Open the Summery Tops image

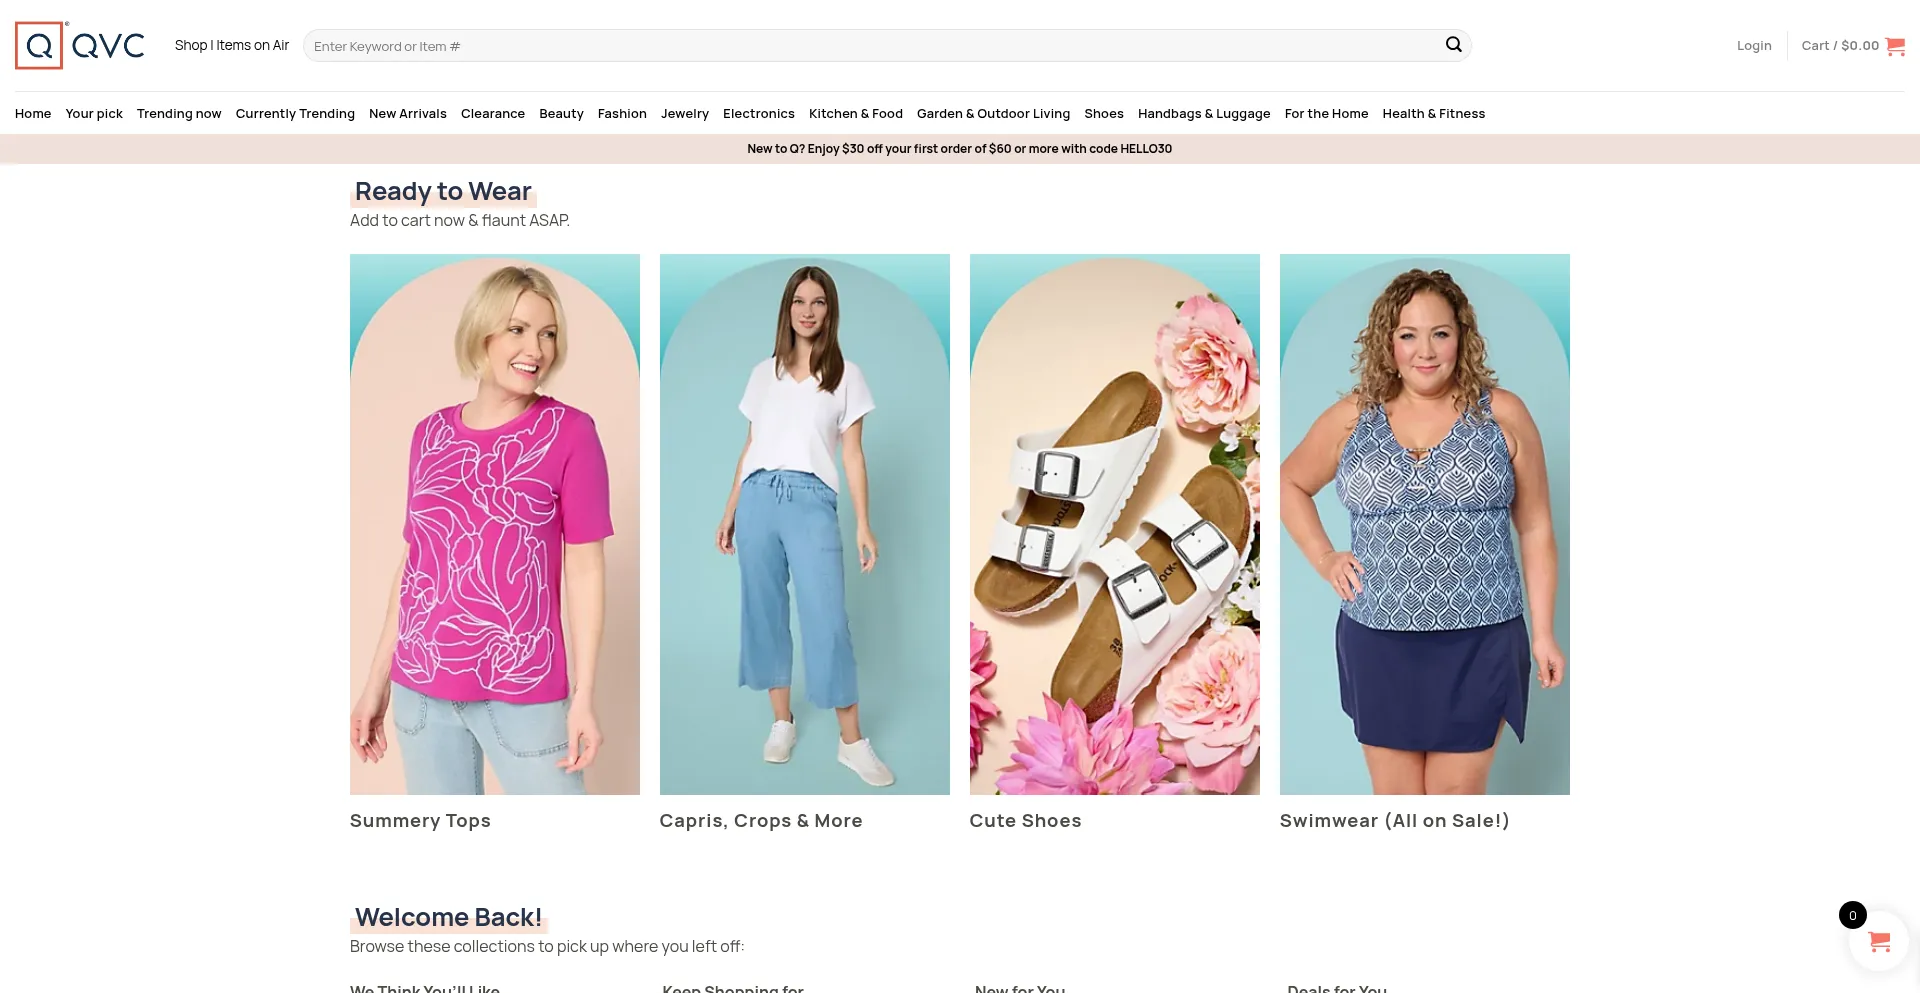(495, 524)
